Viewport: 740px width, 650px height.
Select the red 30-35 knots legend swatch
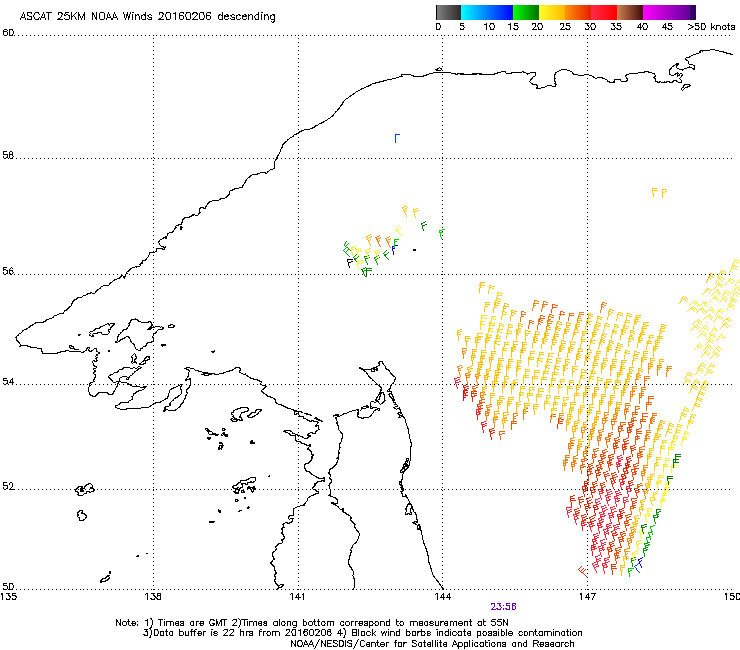(x=604, y=12)
